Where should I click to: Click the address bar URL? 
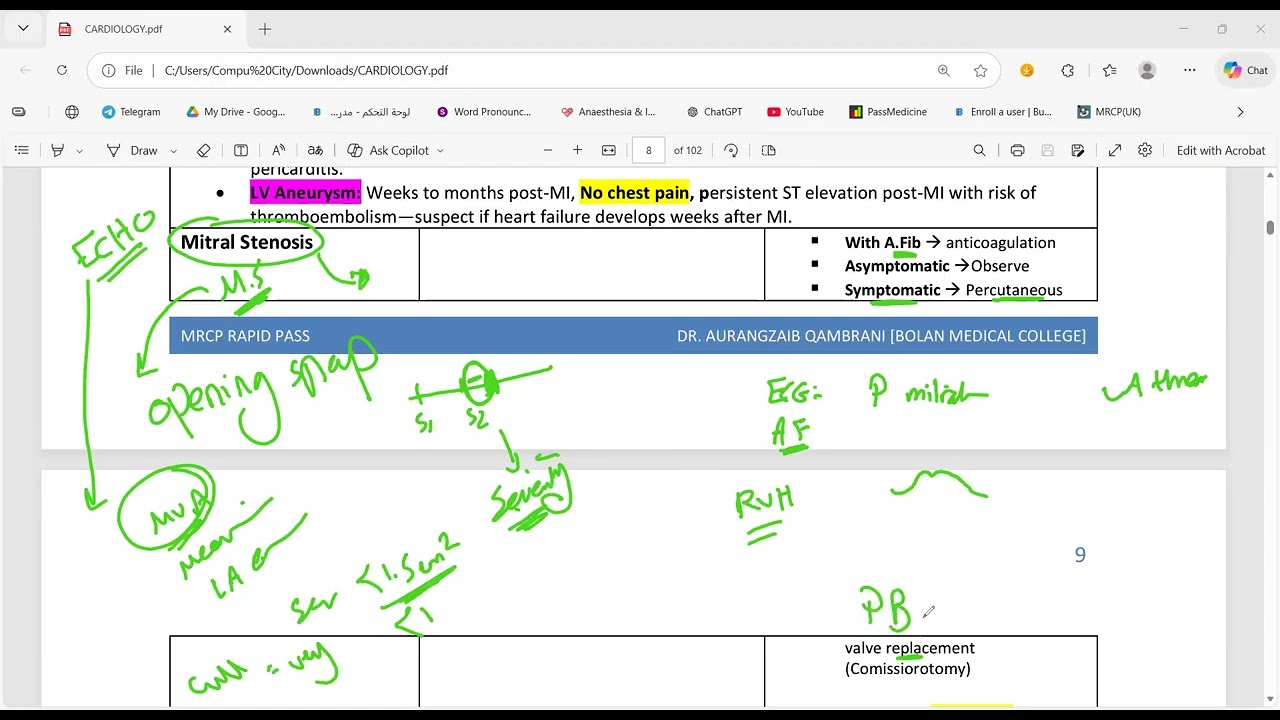[x=306, y=71]
